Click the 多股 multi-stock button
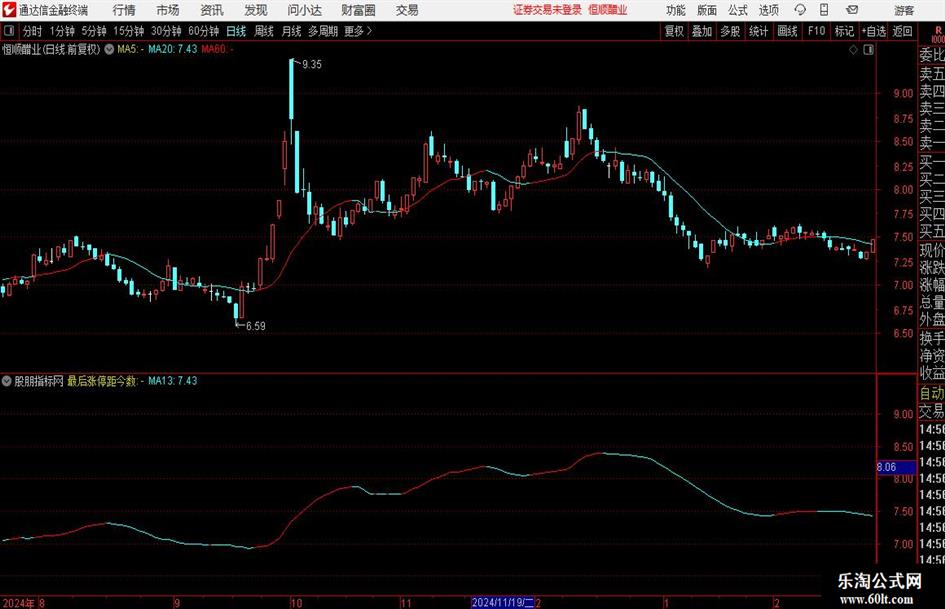Screen dimensions: 945x609 click(x=730, y=31)
